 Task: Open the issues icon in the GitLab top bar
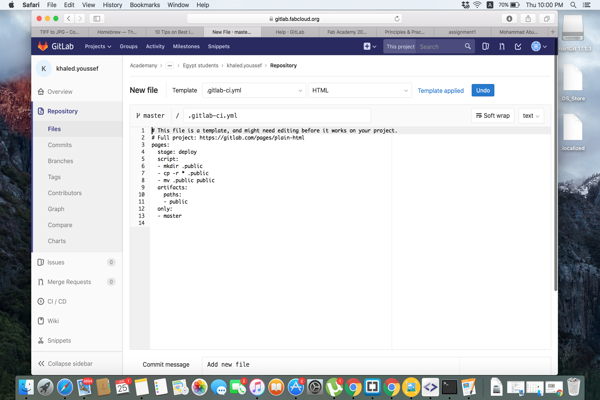[485, 46]
